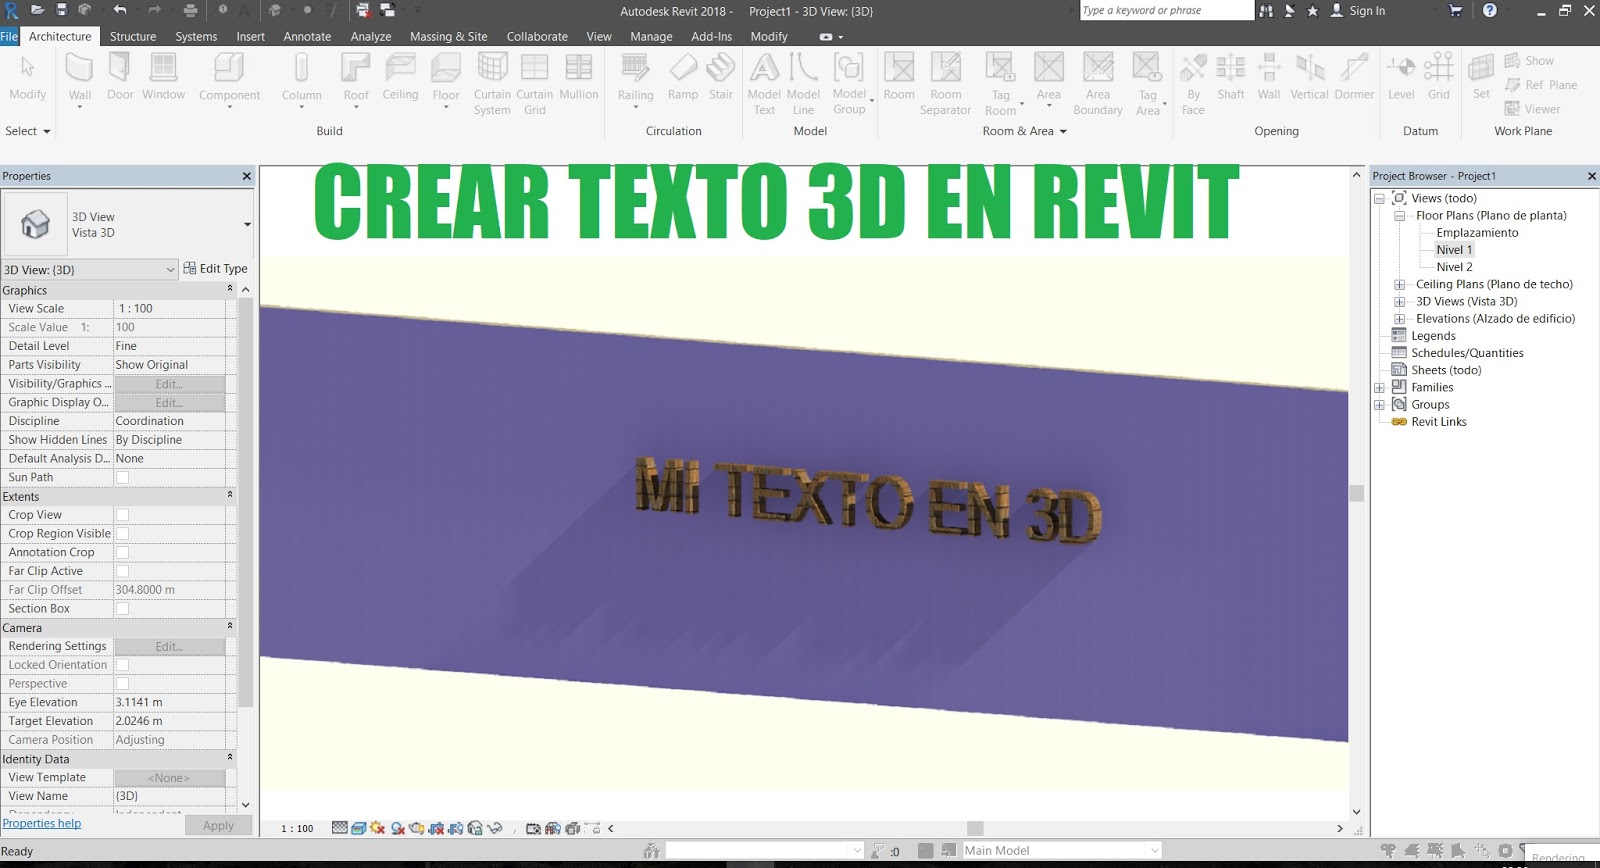
Task: Click Edit for Rendering Settings
Action: [169, 647]
